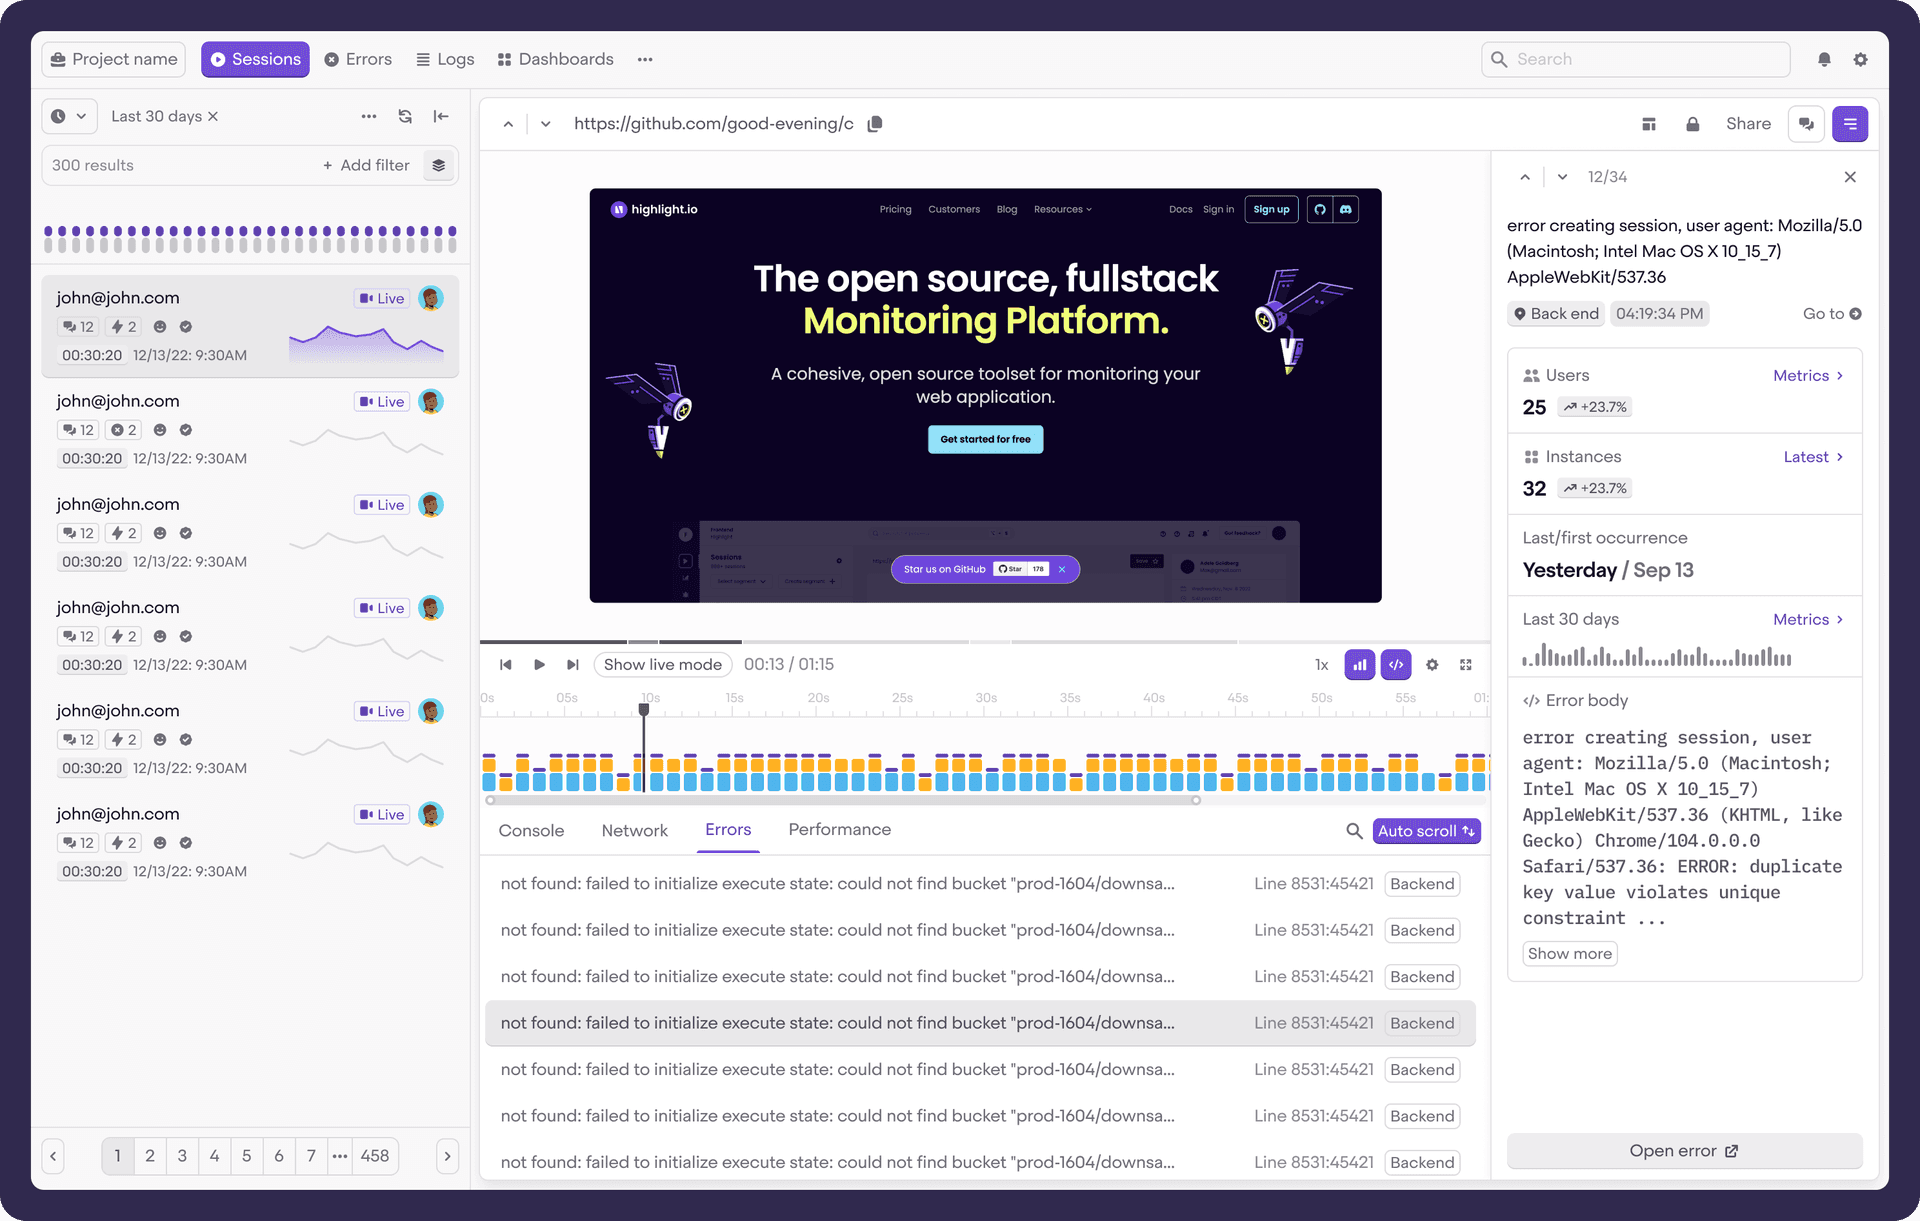Click the privacy lock icon above the player
Screen dimensions: 1920x1221
click(1693, 123)
